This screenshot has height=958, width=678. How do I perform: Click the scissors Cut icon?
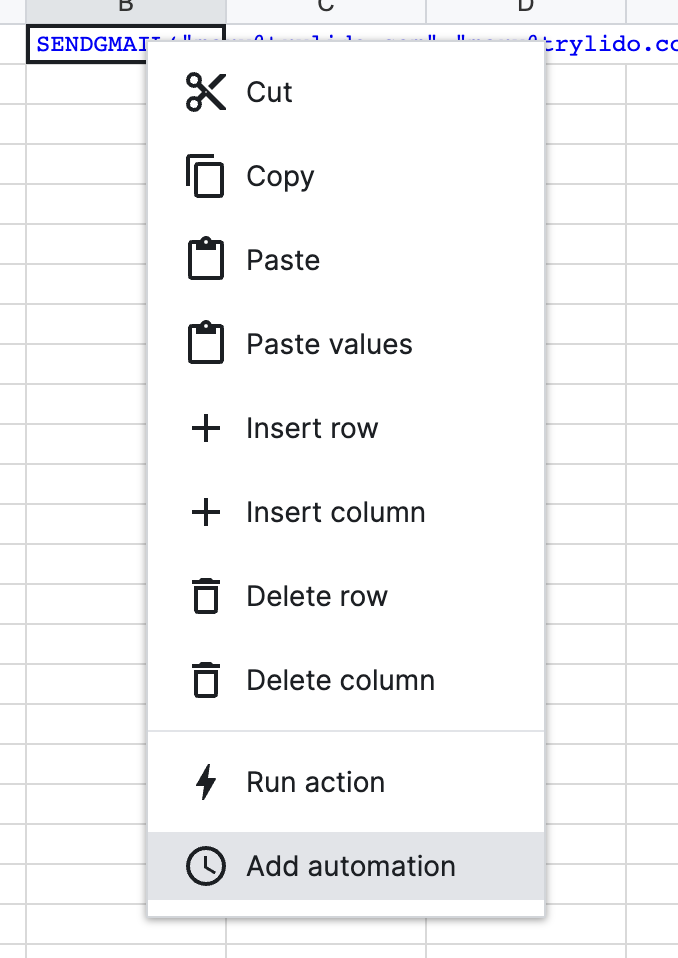pyautogui.click(x=206, y=92)
